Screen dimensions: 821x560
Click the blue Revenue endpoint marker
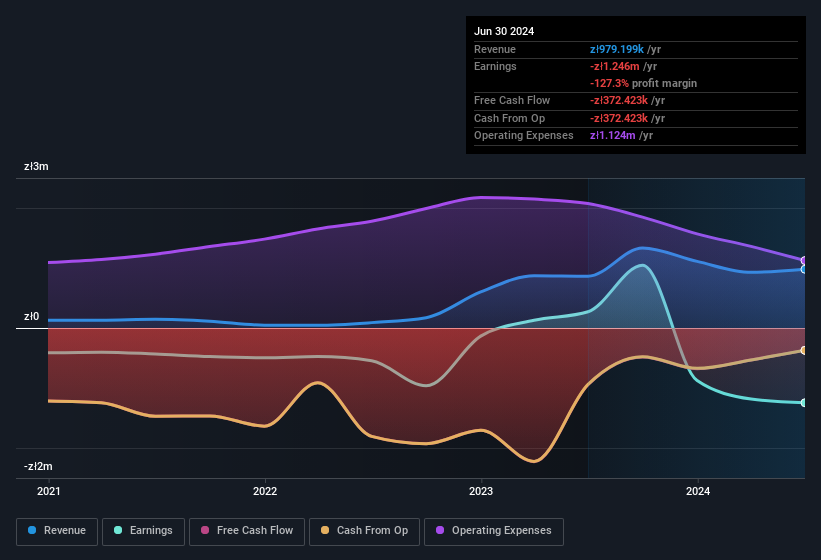click(804, 269)
